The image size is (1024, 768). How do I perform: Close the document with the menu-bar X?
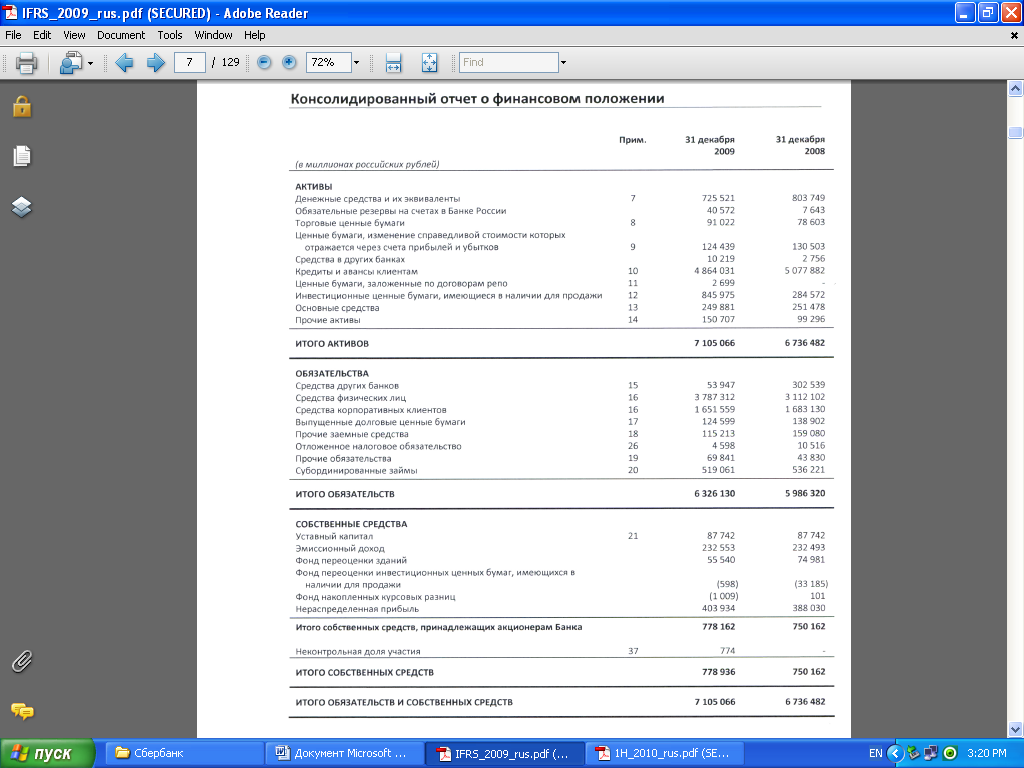[x=1014, y=36]
